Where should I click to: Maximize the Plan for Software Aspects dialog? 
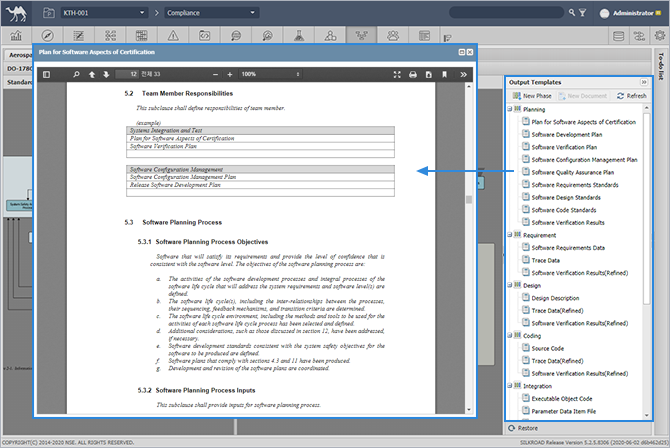click(461, 52)
